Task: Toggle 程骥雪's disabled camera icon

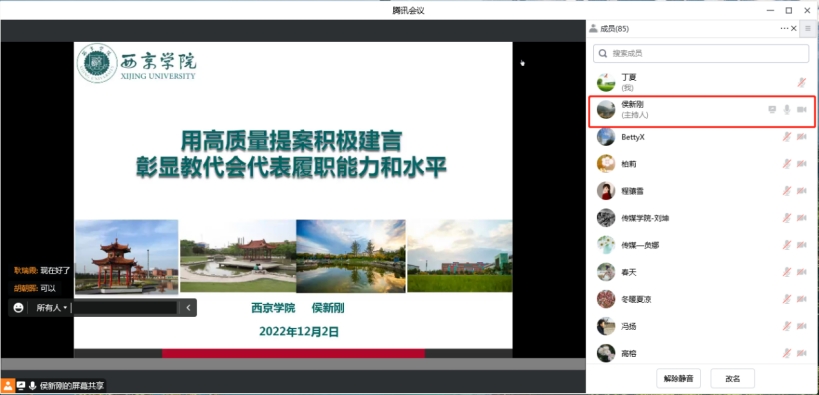Action: [802, 191]
